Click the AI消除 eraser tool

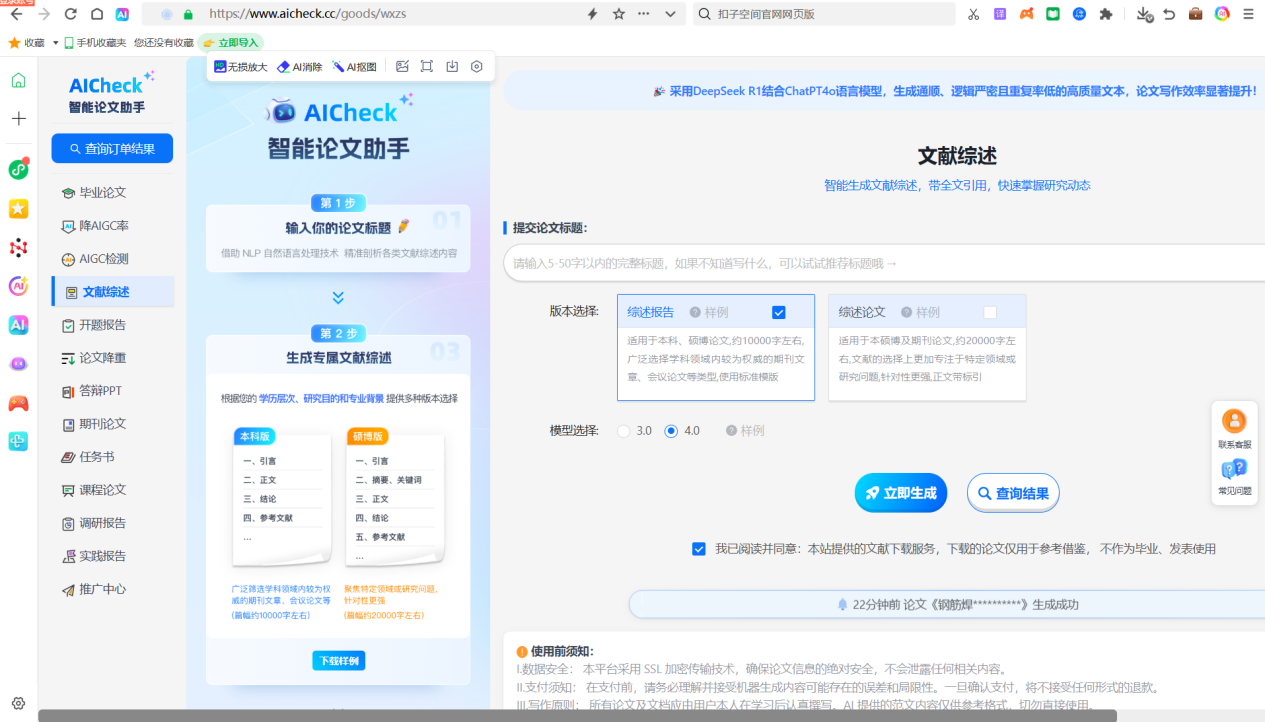[x=300, y=66]
